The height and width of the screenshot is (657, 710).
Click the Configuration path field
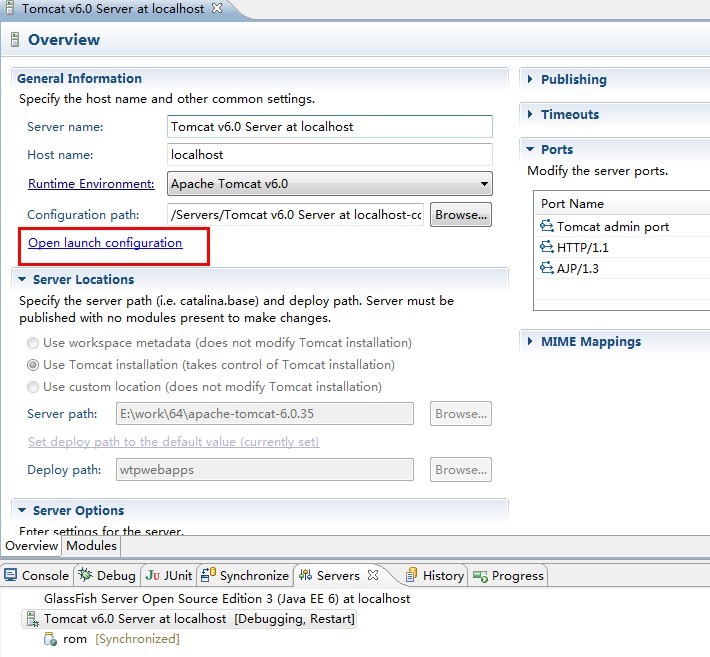click(295, 215)
